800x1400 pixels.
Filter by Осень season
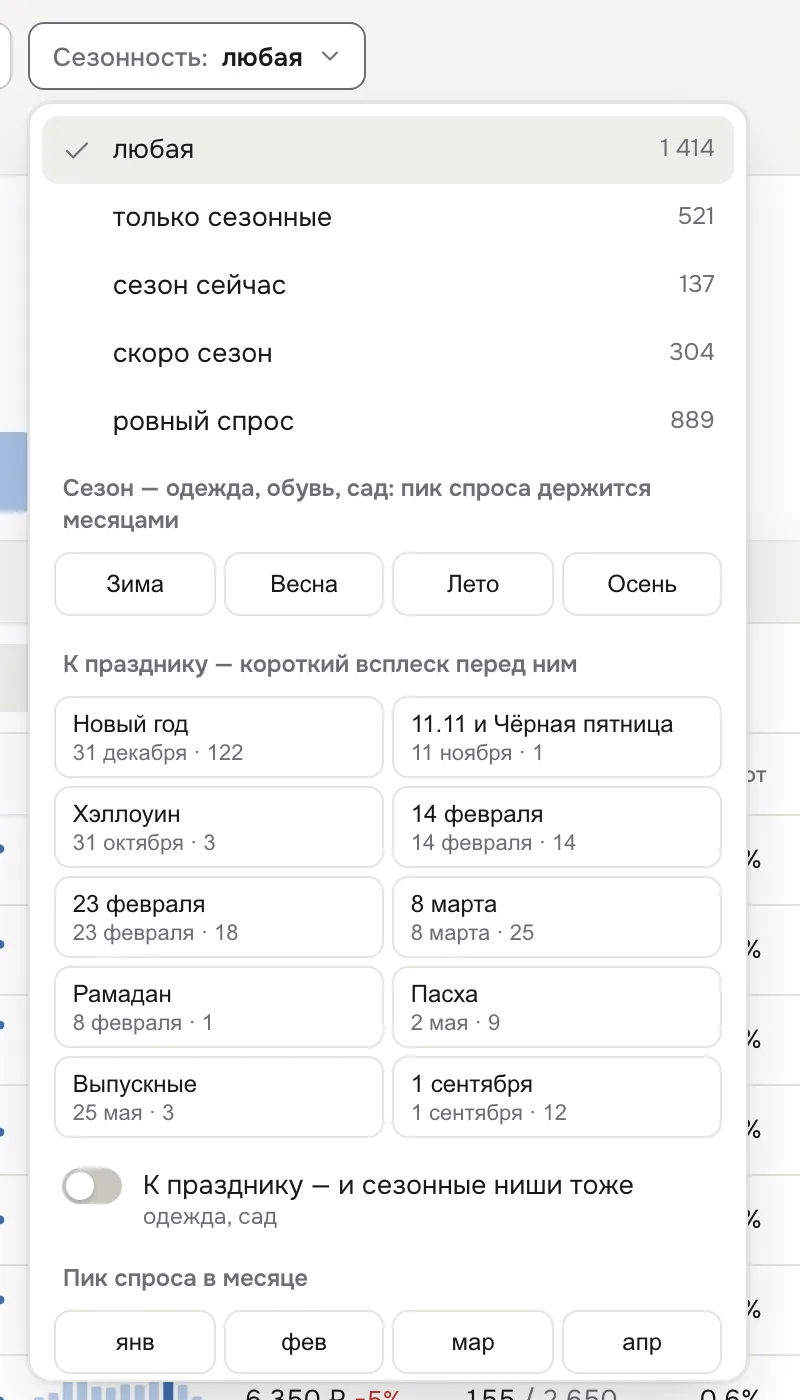pyautogui.click(x=642, y=584)
